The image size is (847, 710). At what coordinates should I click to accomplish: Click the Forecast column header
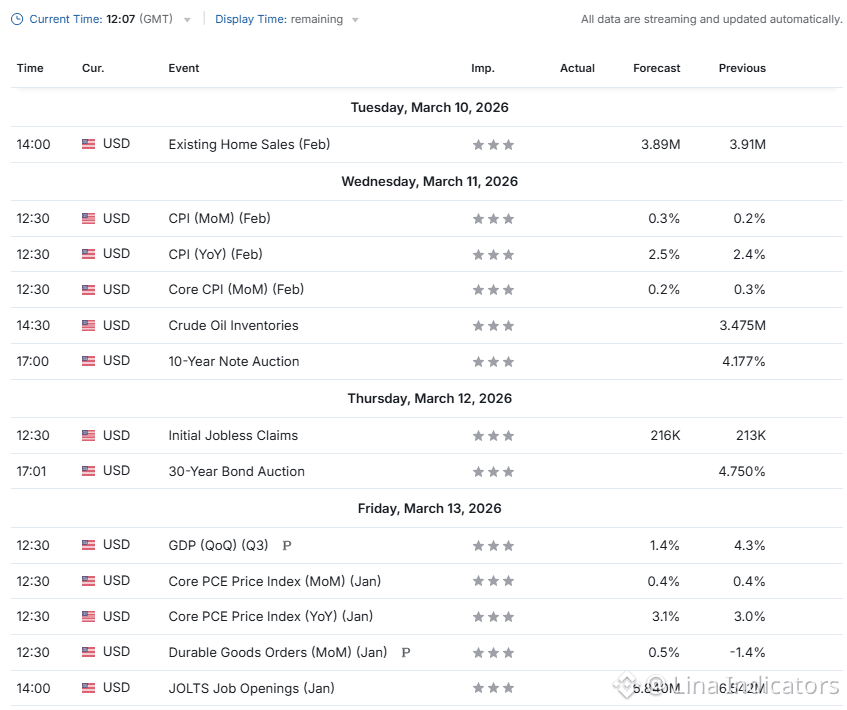[x=657, y=68]
